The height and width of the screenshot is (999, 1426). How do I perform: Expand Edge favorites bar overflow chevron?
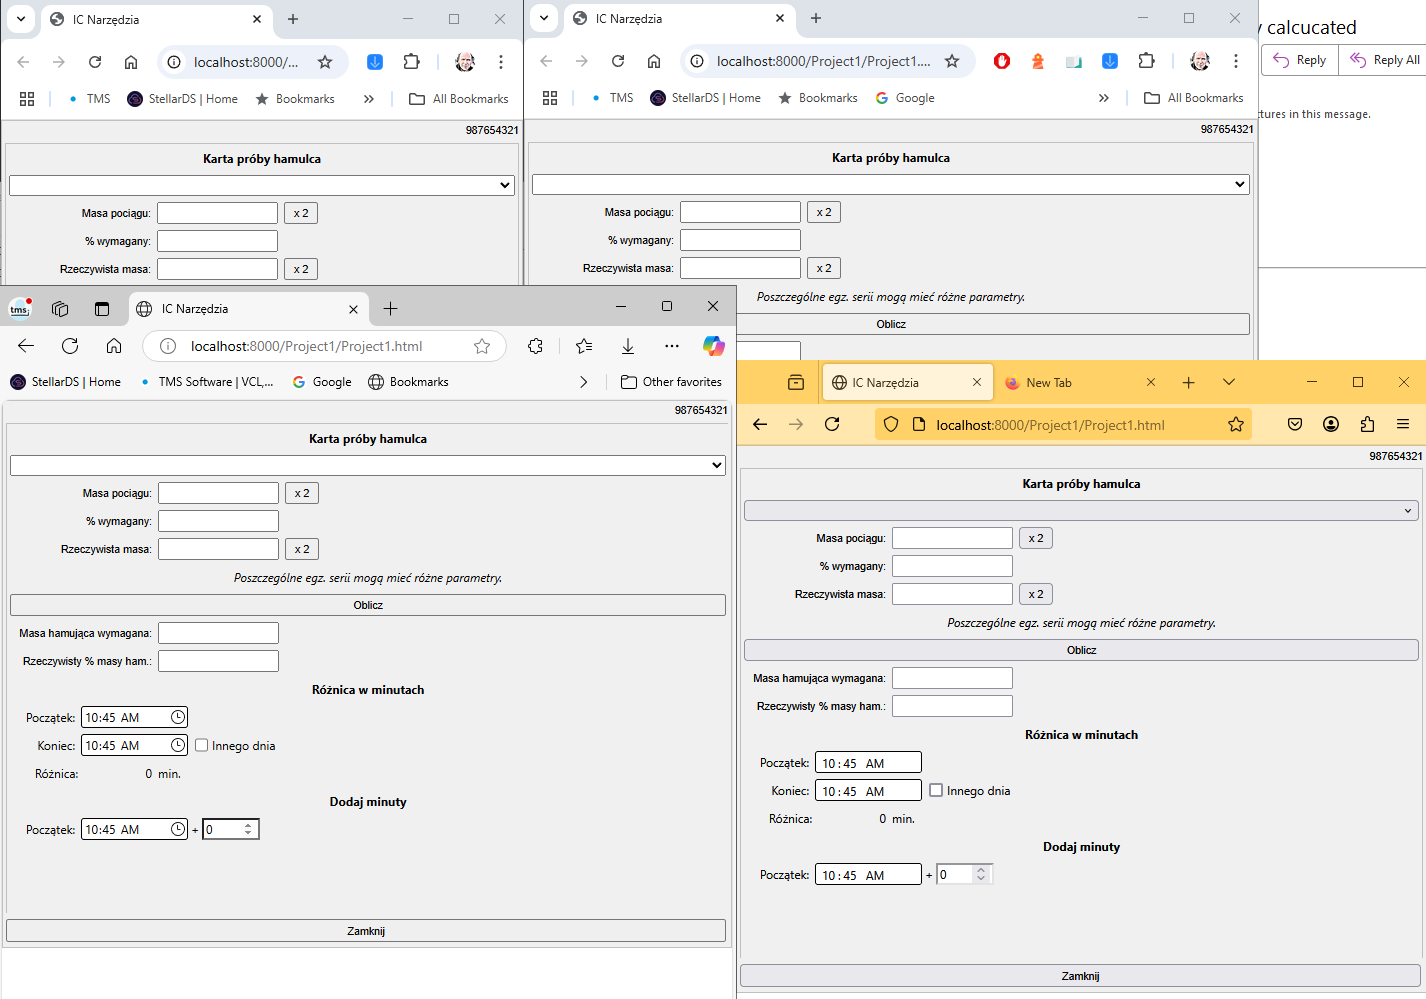[584, 382]
